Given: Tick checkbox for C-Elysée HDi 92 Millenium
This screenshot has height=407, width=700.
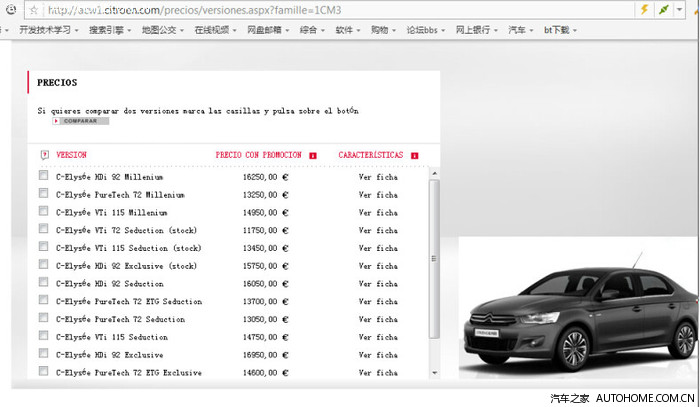Looking at the screenshot, I should click(43, 176).
